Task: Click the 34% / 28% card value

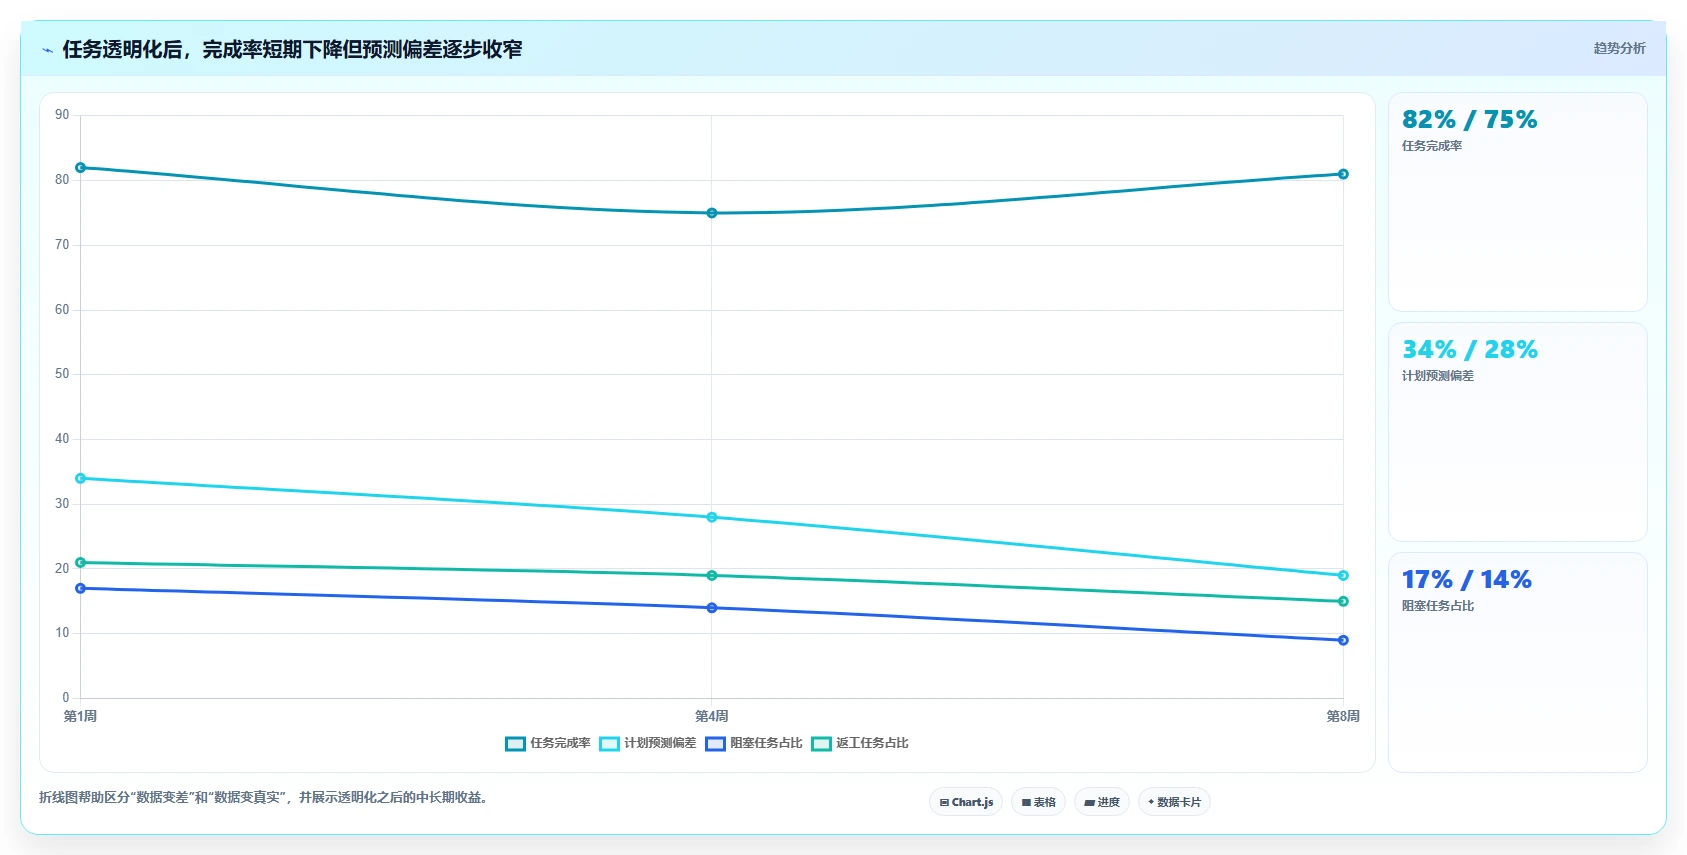Action: point(1469,350)
